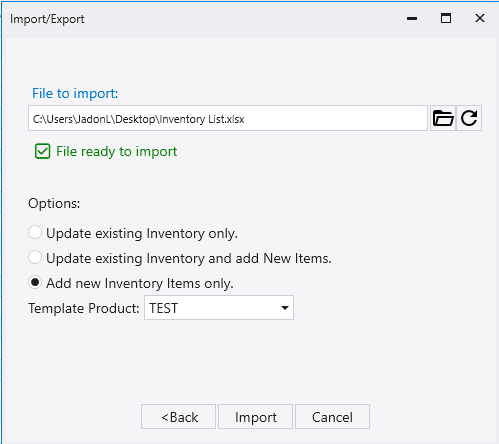Viewport: 499px width, 444px height.
Task: Click the 'File to import:' label
Action: (x=75, y=93)
